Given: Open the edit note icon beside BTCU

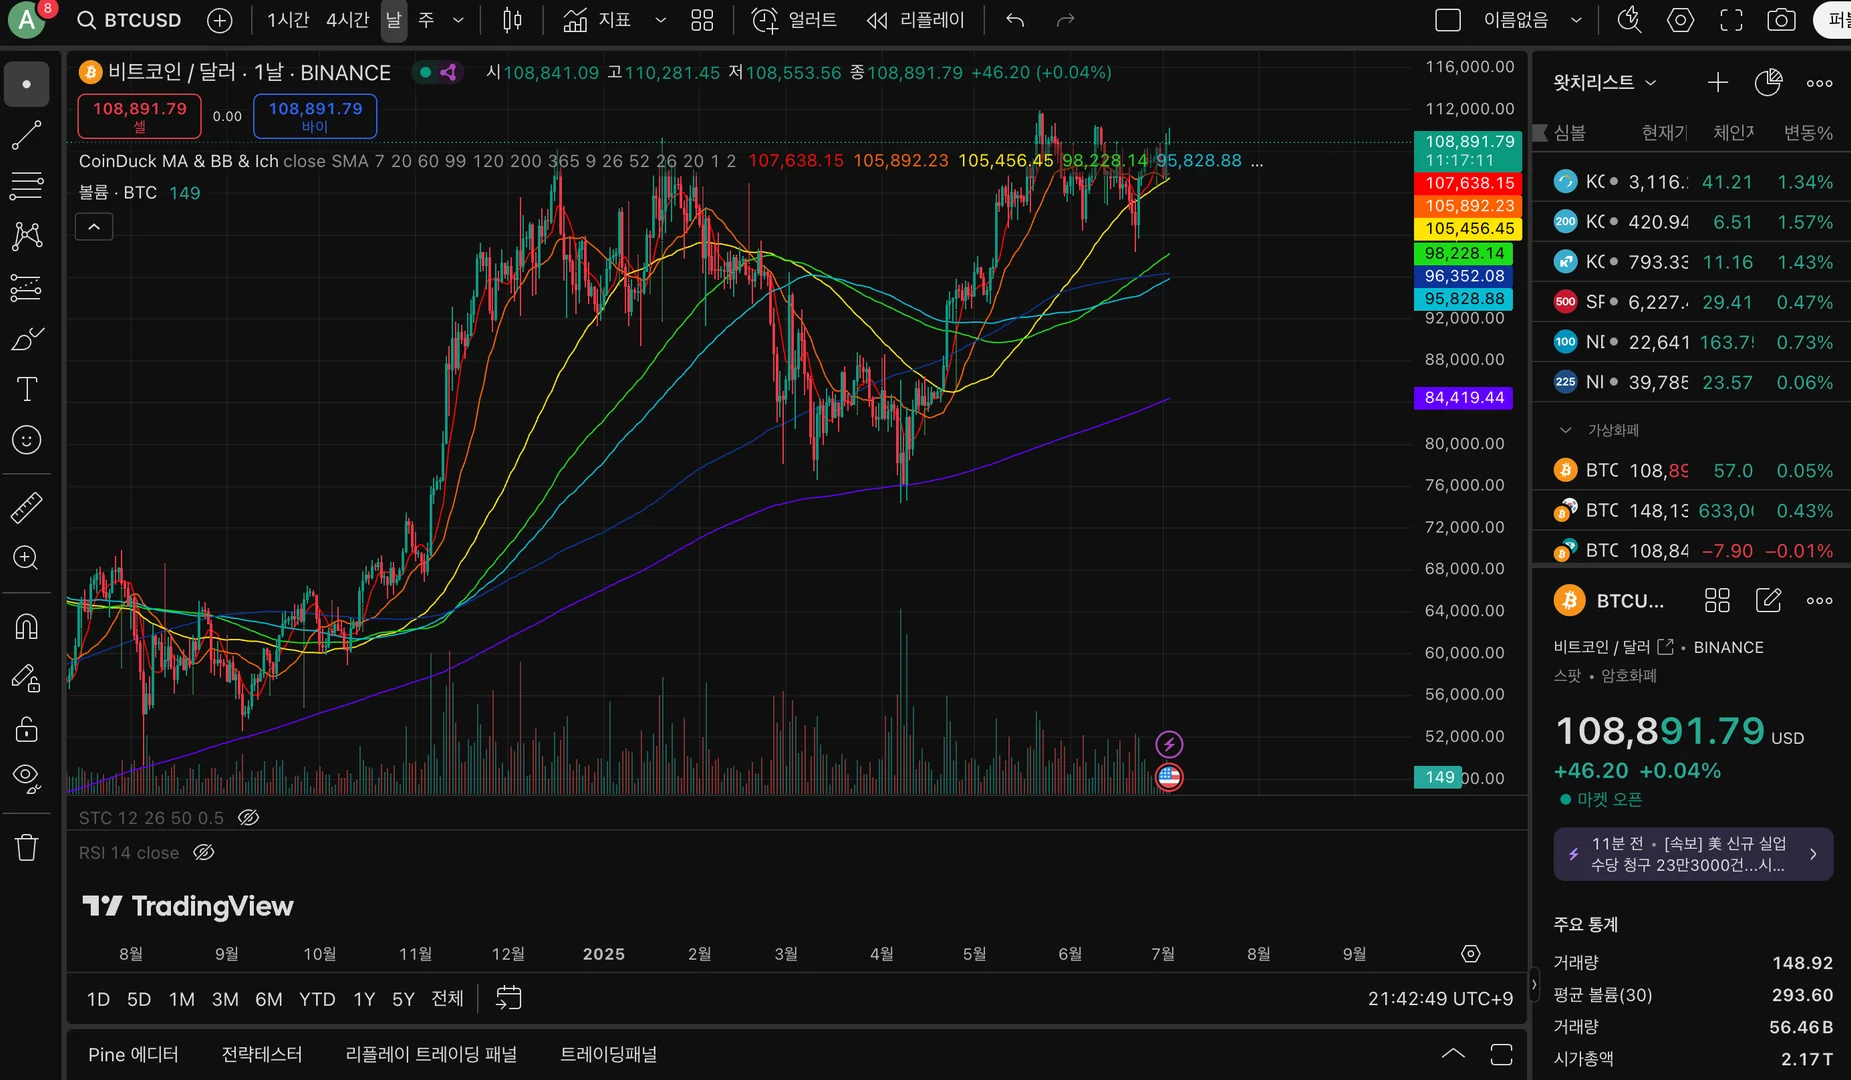Looking at the screenshot, I should coord(1768,600).
